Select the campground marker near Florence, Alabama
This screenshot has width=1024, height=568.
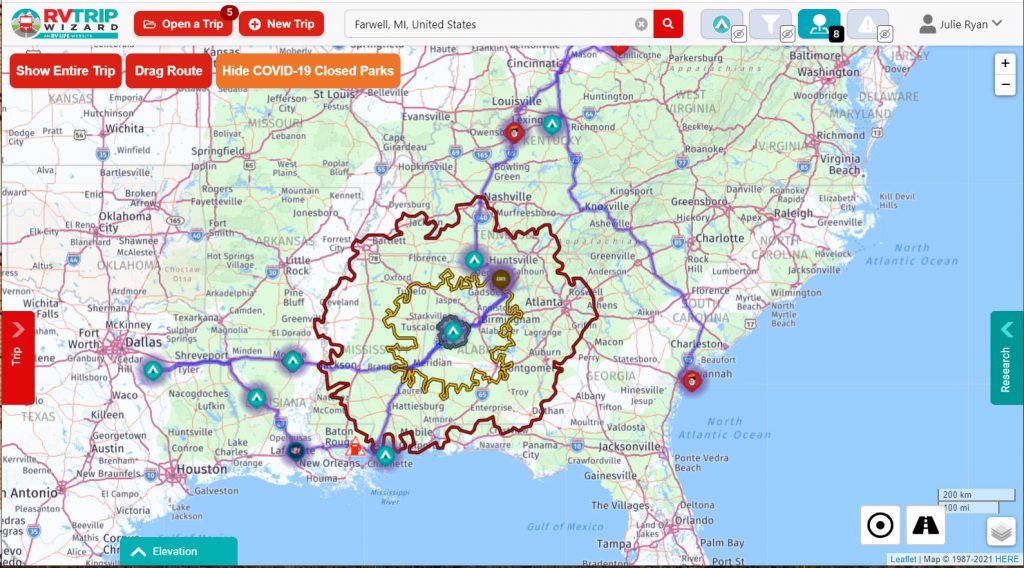tap(475, 260)
